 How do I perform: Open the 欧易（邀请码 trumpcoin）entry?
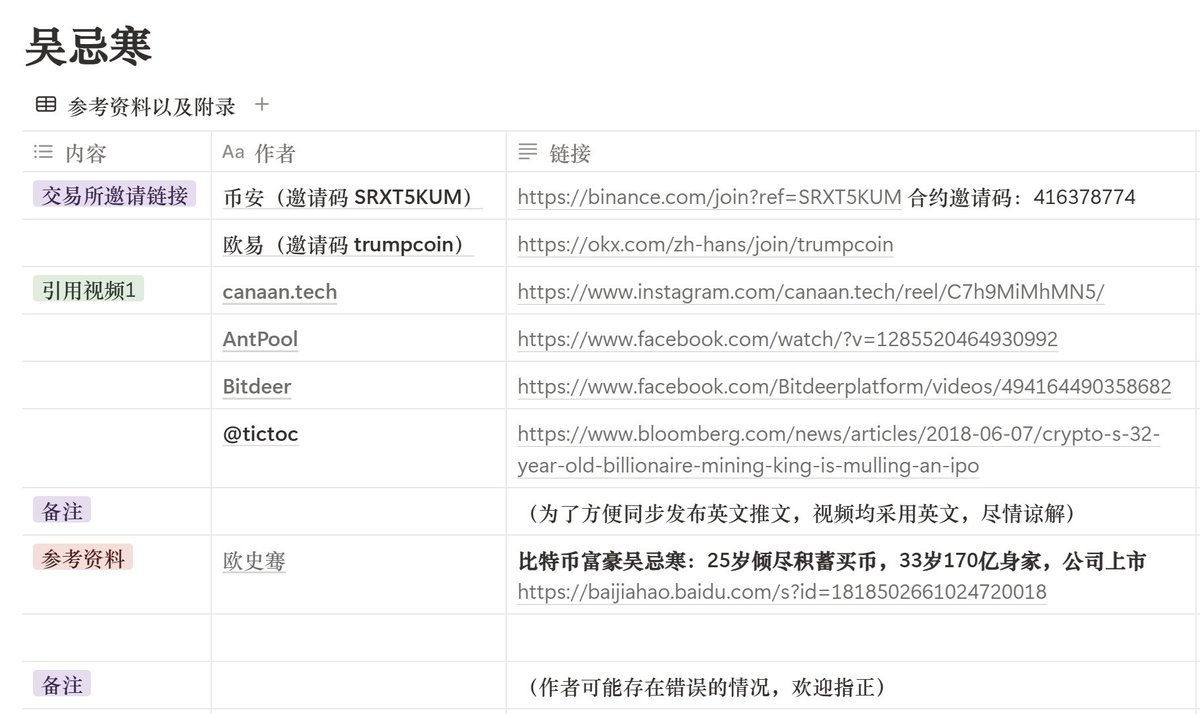pos(348,244)
